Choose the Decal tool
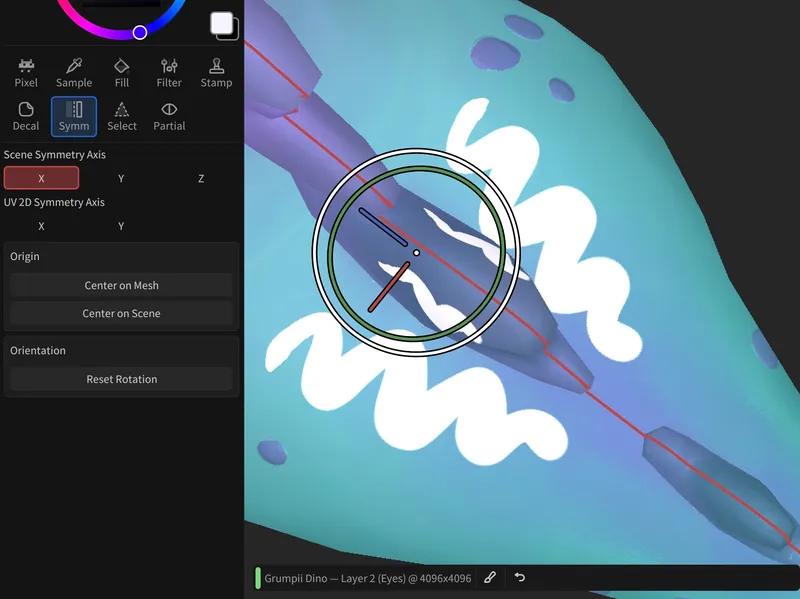The image size is (800, 599). click(26, 116)
